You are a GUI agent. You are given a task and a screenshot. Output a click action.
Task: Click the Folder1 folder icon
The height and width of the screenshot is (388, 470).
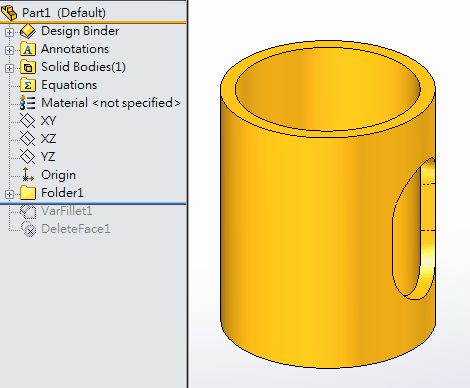(x=28, y=193)
